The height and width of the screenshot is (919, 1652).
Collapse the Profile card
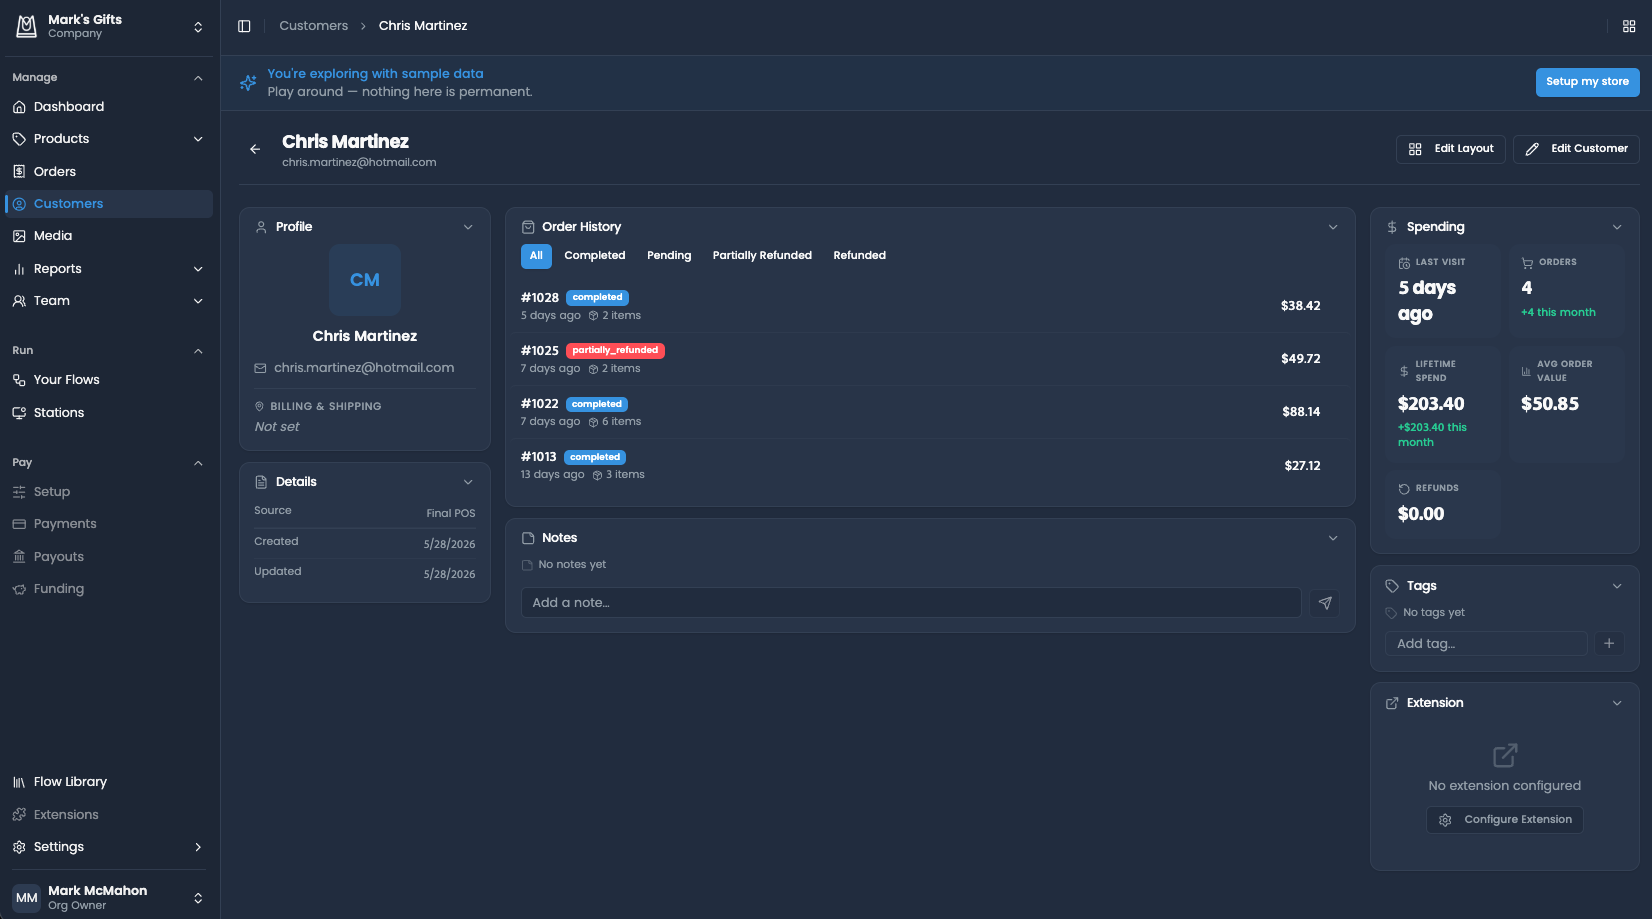coord(468,227)
